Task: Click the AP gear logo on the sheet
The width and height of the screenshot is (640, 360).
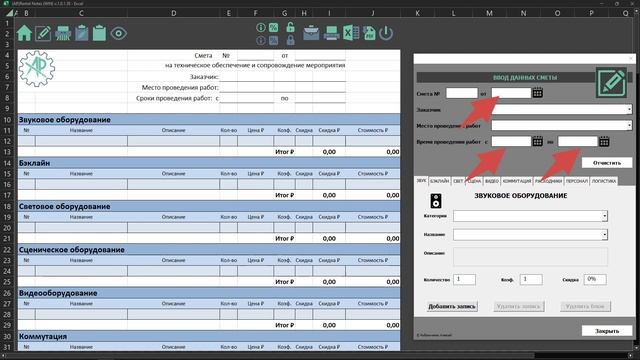Action: pyautogui.click(x=37, y=69)
